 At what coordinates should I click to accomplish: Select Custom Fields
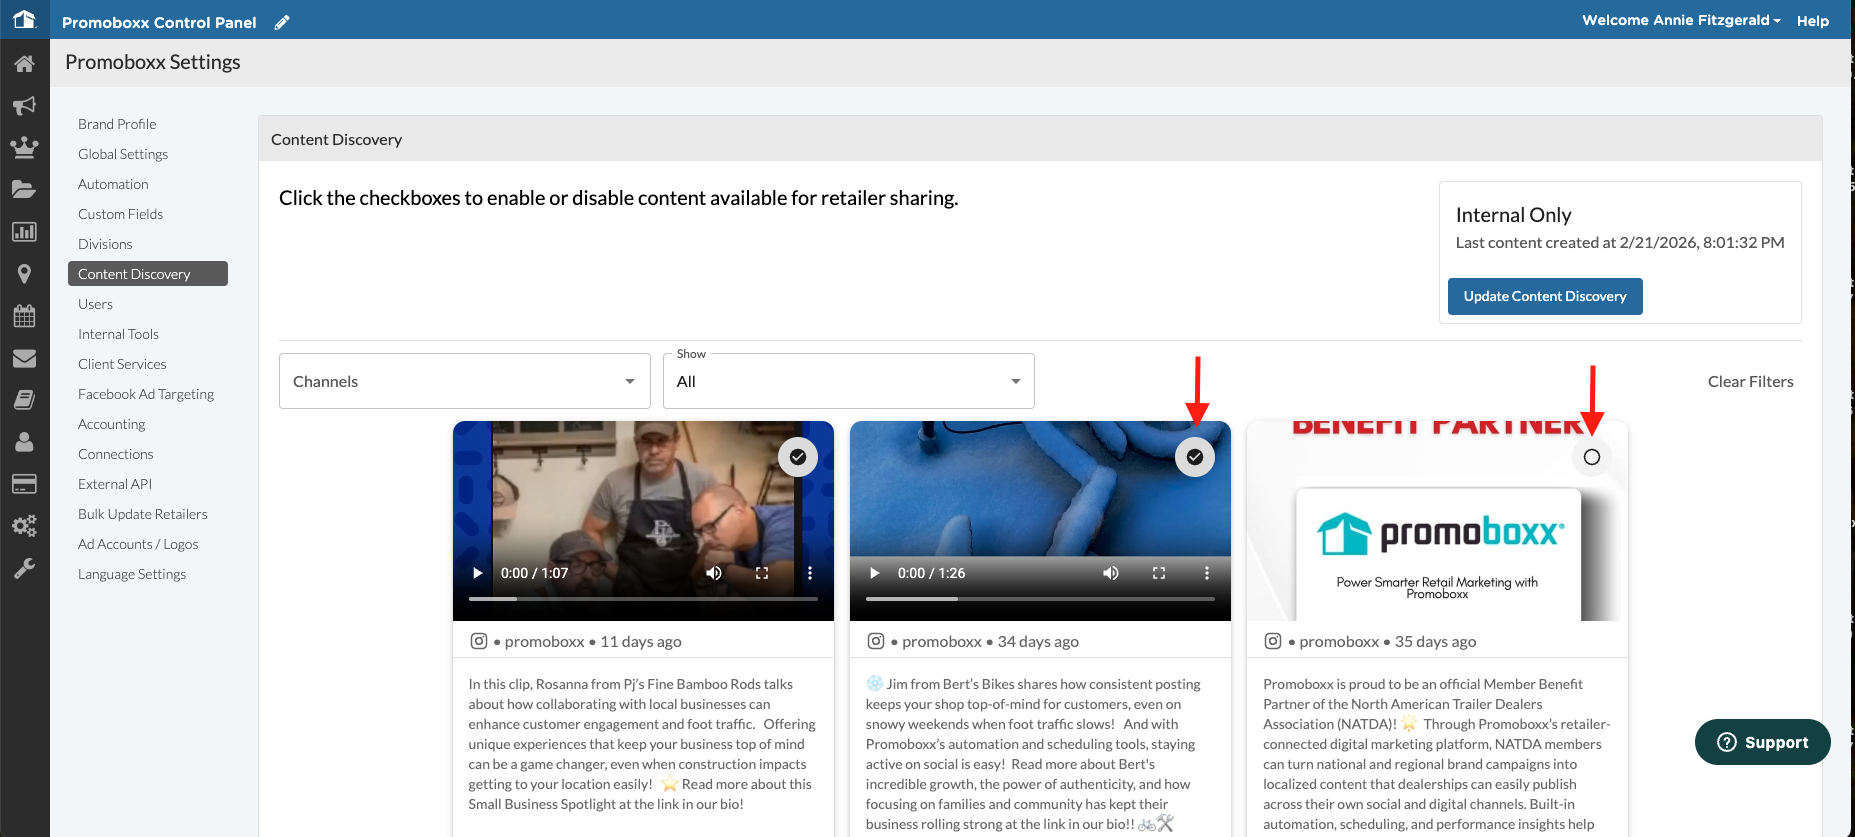point(120,214)
